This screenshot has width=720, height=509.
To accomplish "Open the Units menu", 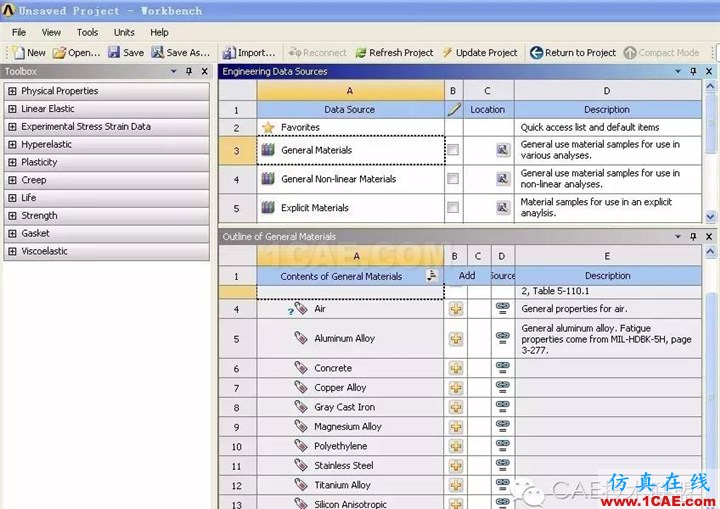I will [x=124, y=32].
